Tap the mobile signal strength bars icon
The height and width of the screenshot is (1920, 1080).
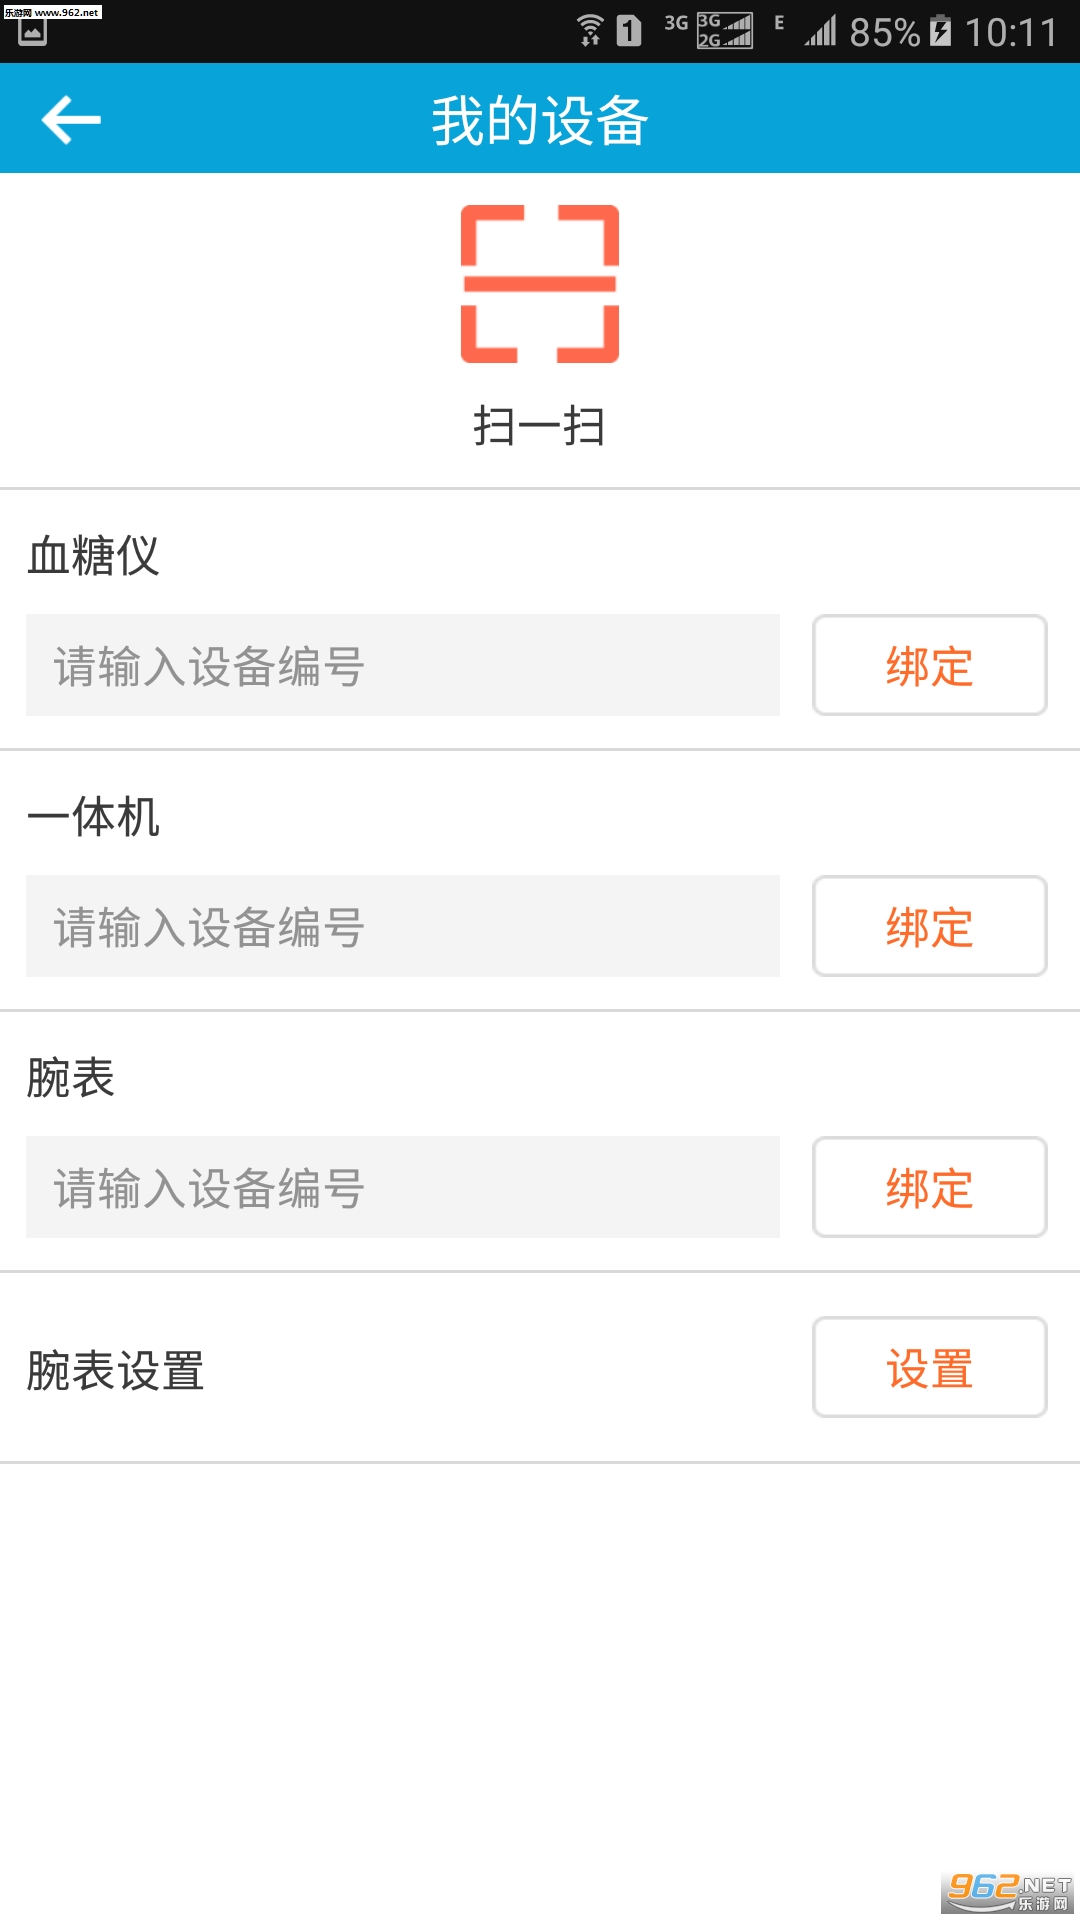821,31
